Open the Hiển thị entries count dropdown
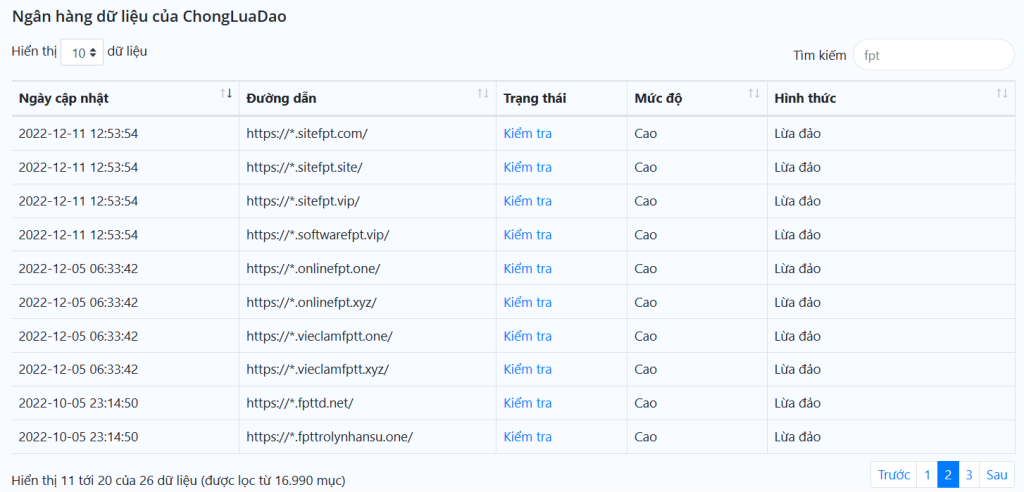This screenshot has height=492, width=1024. coord(82,52)
